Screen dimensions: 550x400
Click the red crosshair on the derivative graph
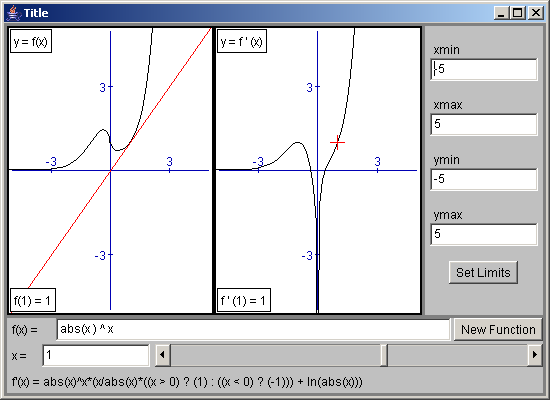click(x=337, y=142)
